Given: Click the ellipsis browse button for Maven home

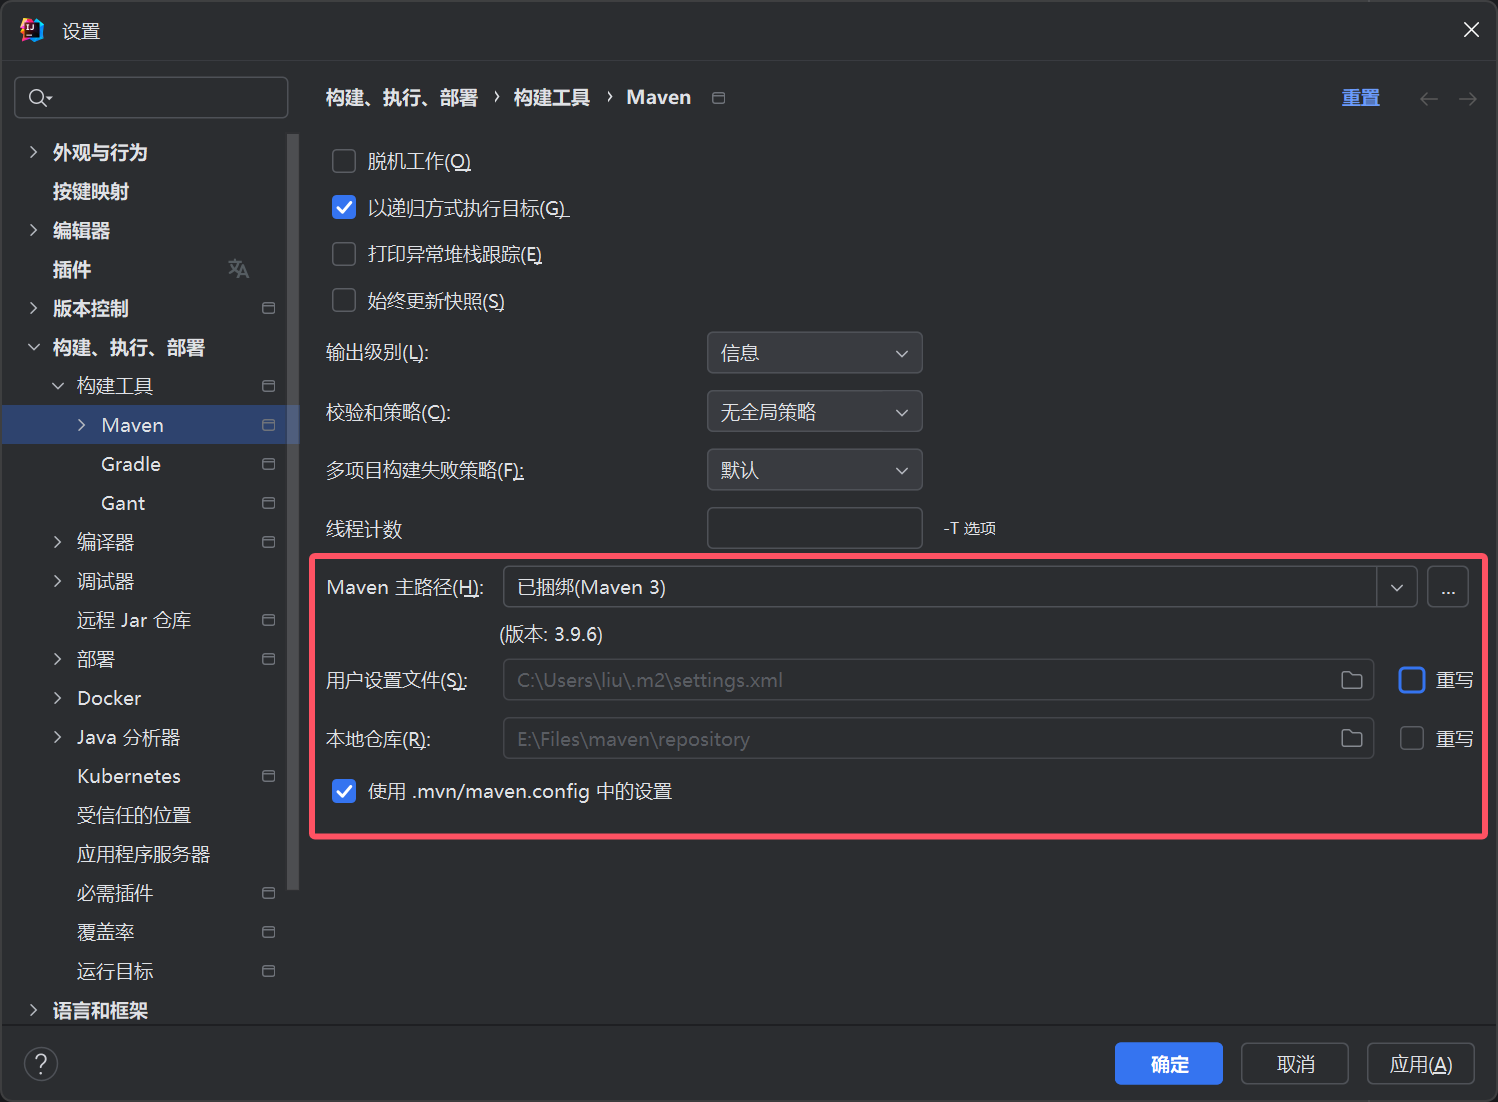Looking at the screenshot, I should (1447, 587).
